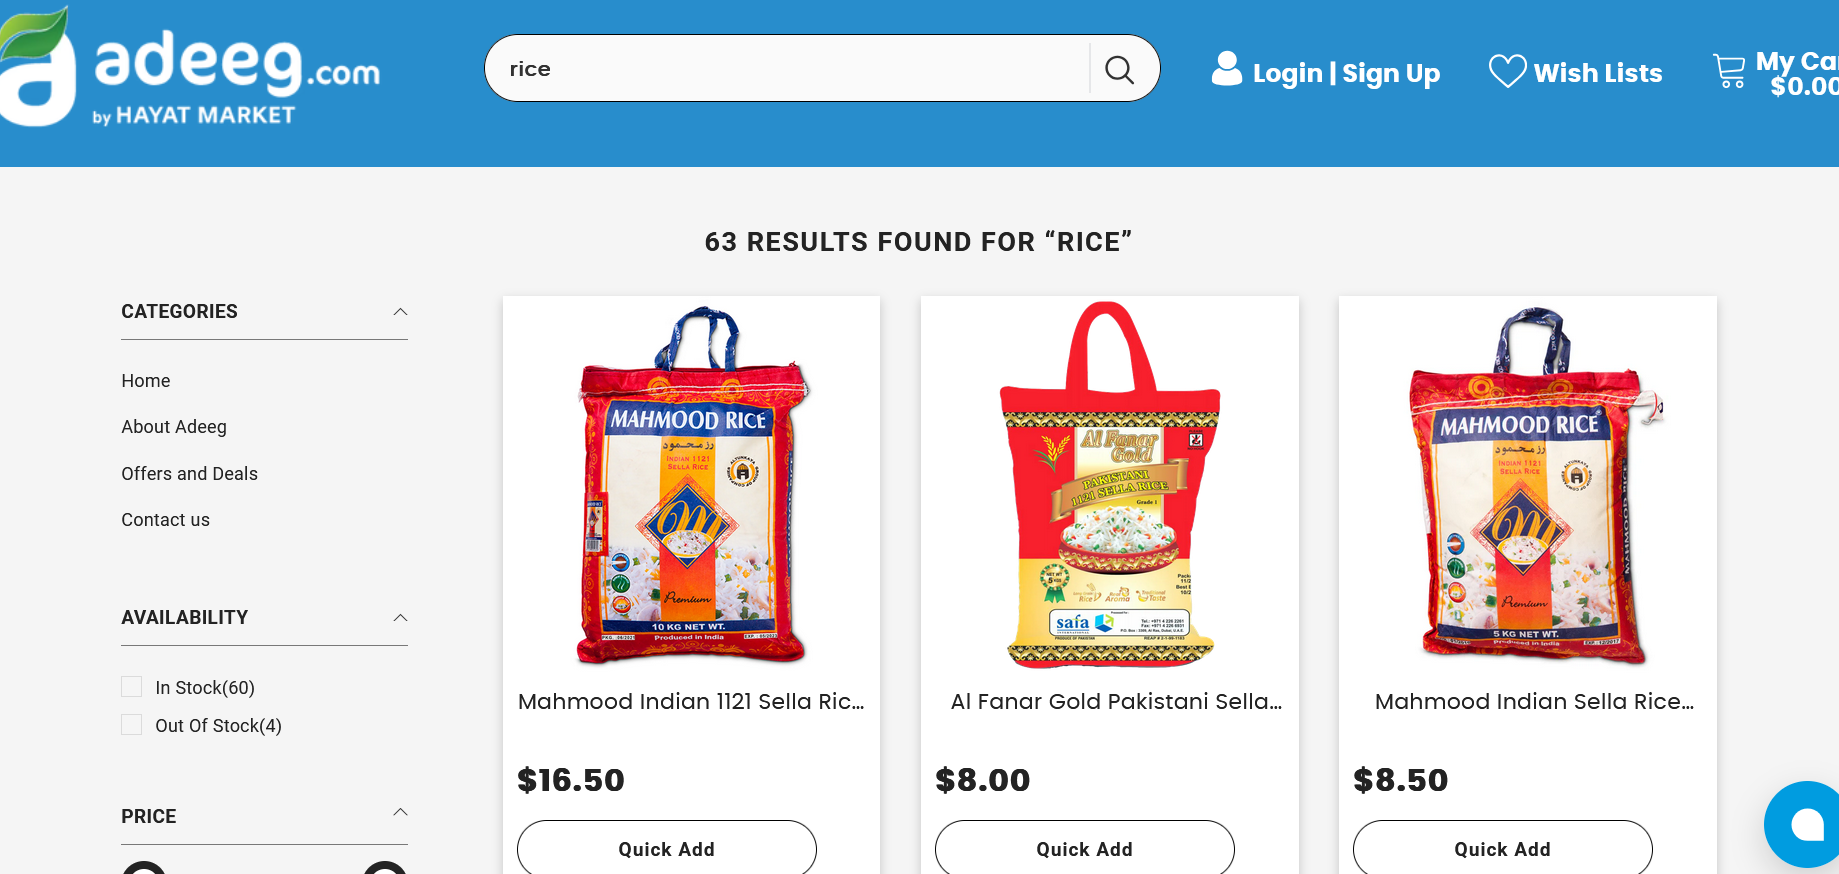The image size is (1839, 874).
Task: Collapse the Availability section chevron
Action: coord(400,618)
